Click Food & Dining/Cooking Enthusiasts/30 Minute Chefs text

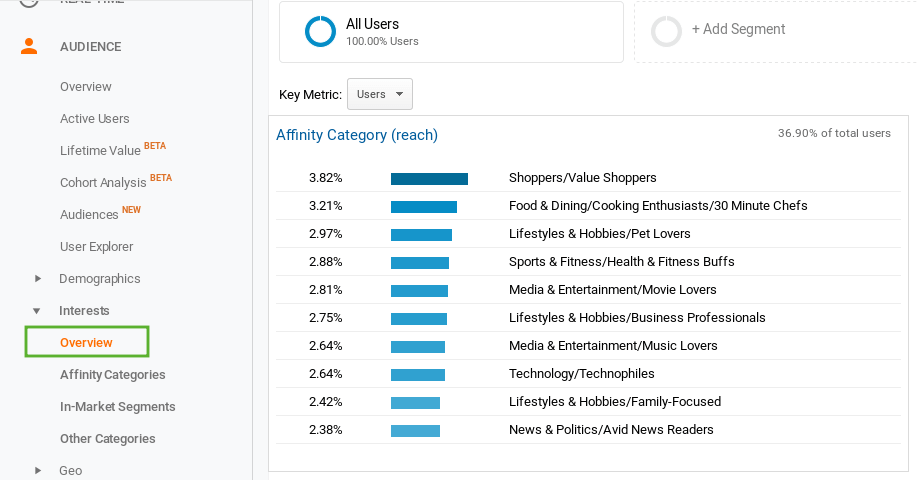pyautogui.click(x=658, y=206)
